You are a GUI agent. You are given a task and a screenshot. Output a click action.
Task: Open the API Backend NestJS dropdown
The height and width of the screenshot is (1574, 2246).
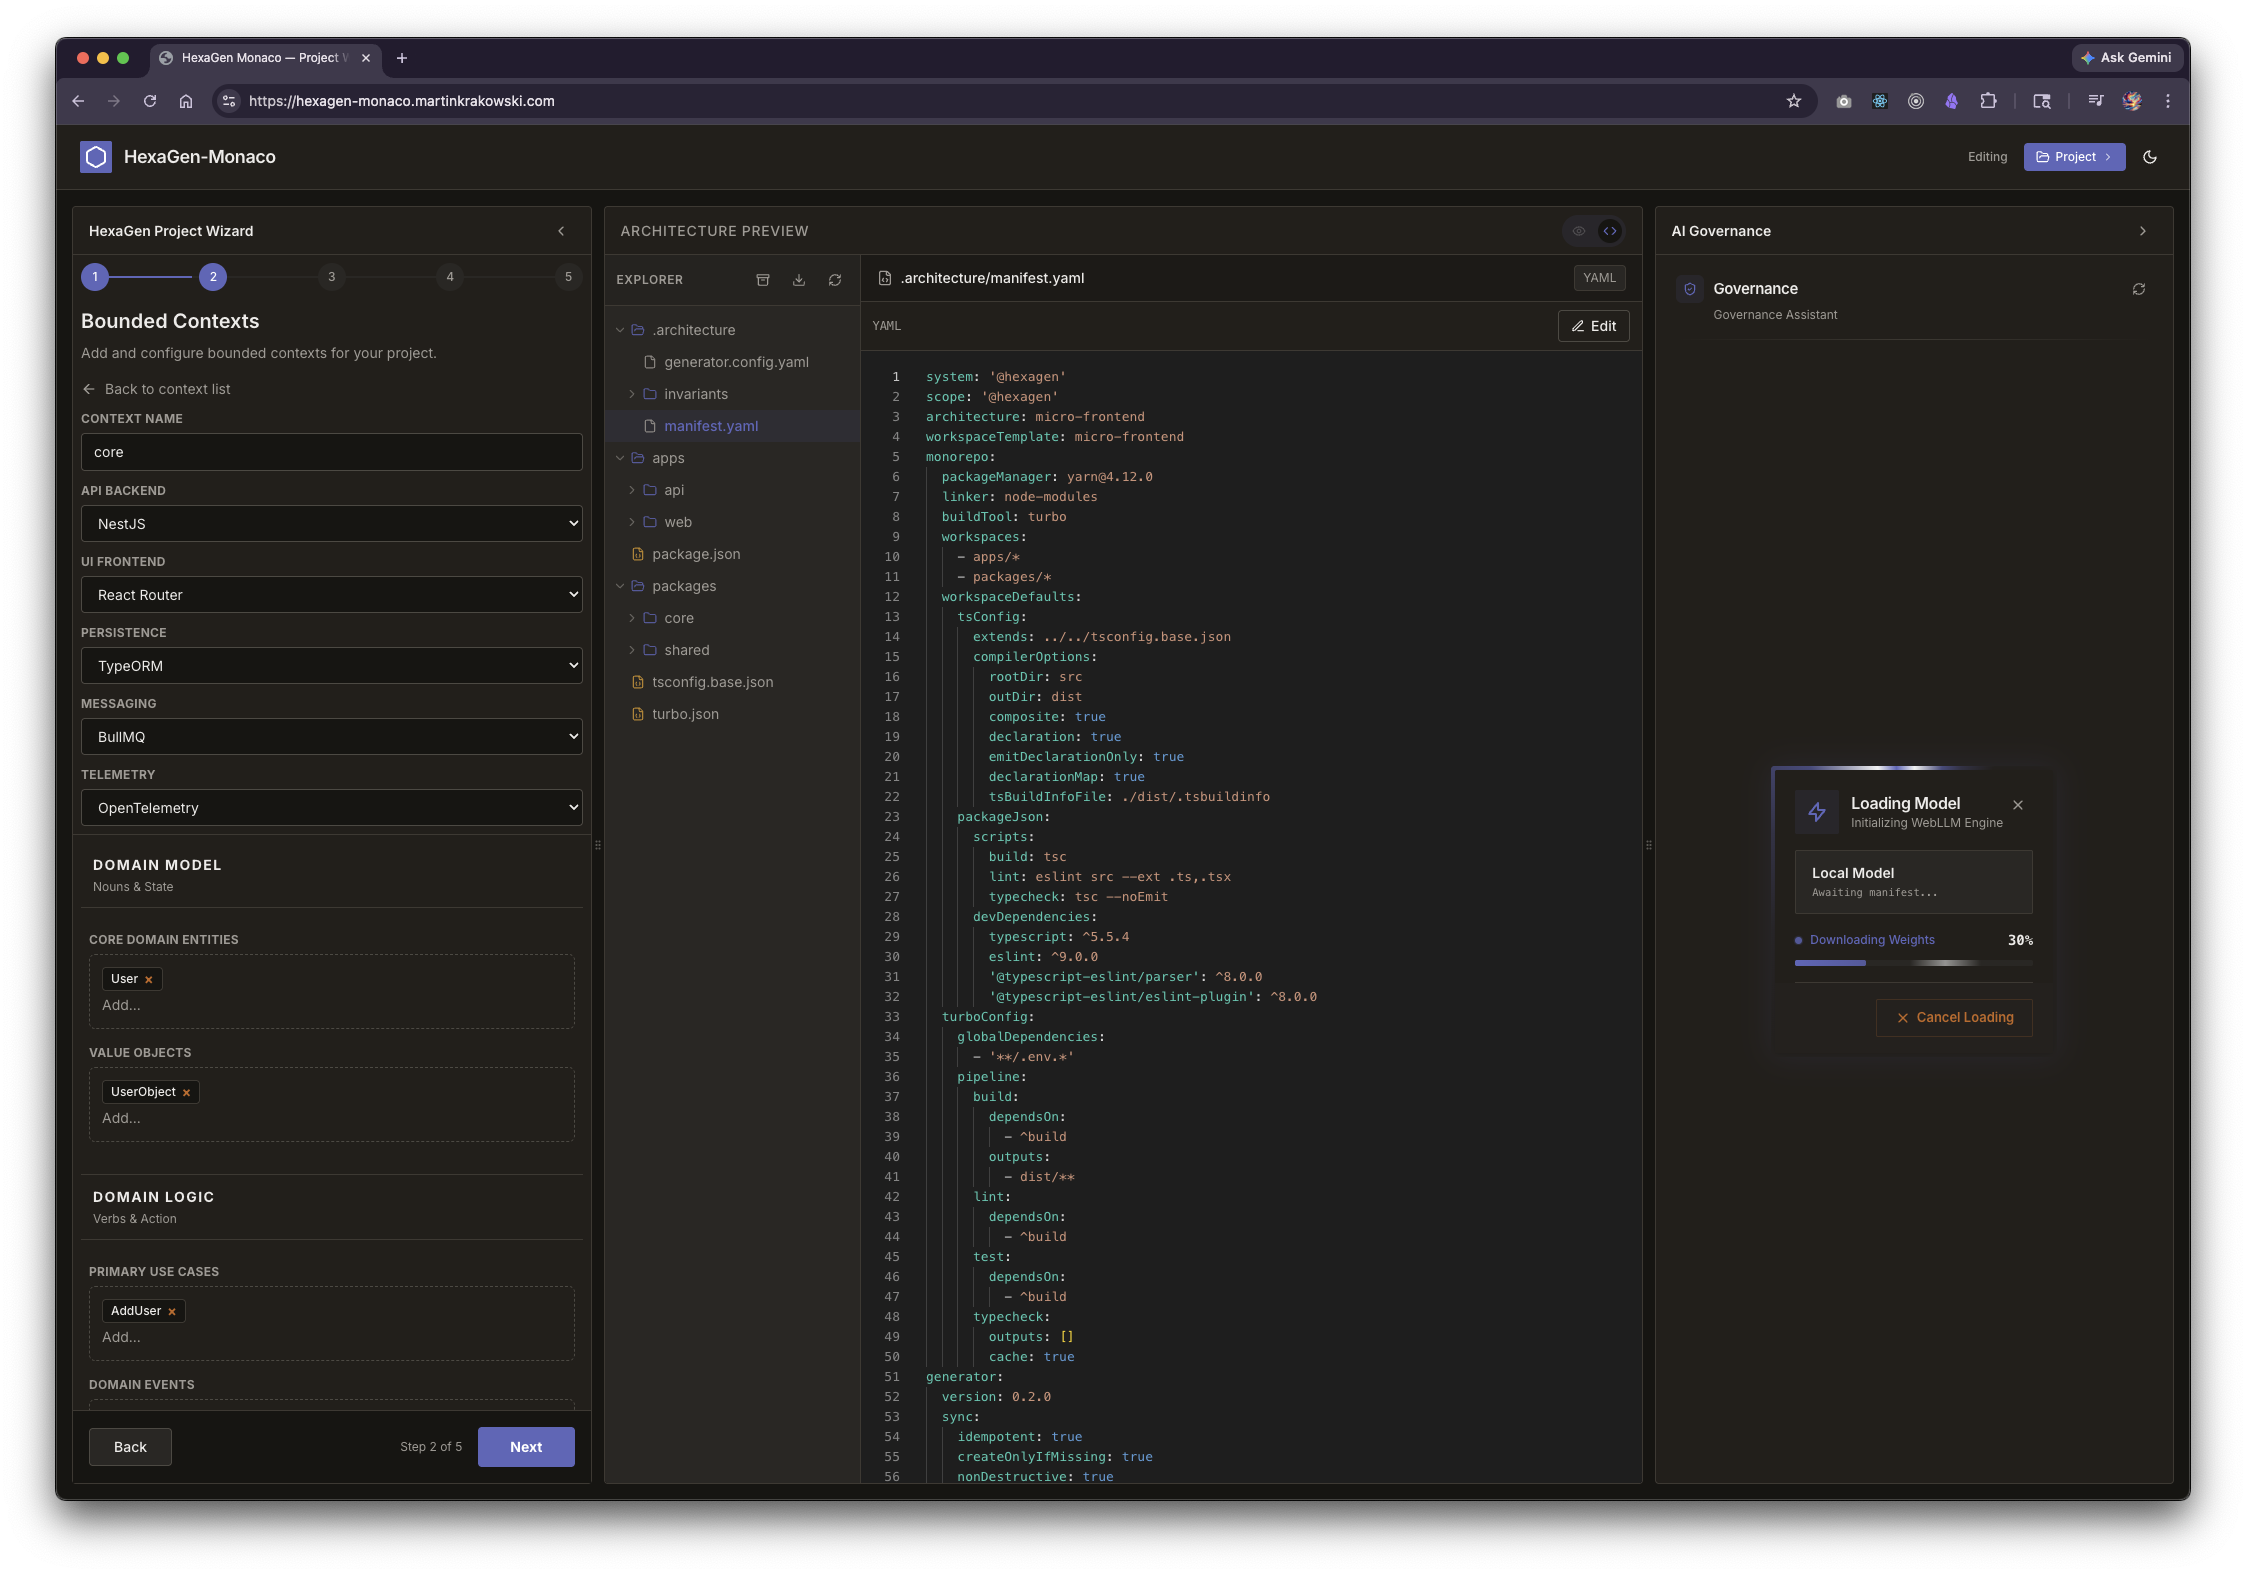pyautogui.click(x=331, y=524)
